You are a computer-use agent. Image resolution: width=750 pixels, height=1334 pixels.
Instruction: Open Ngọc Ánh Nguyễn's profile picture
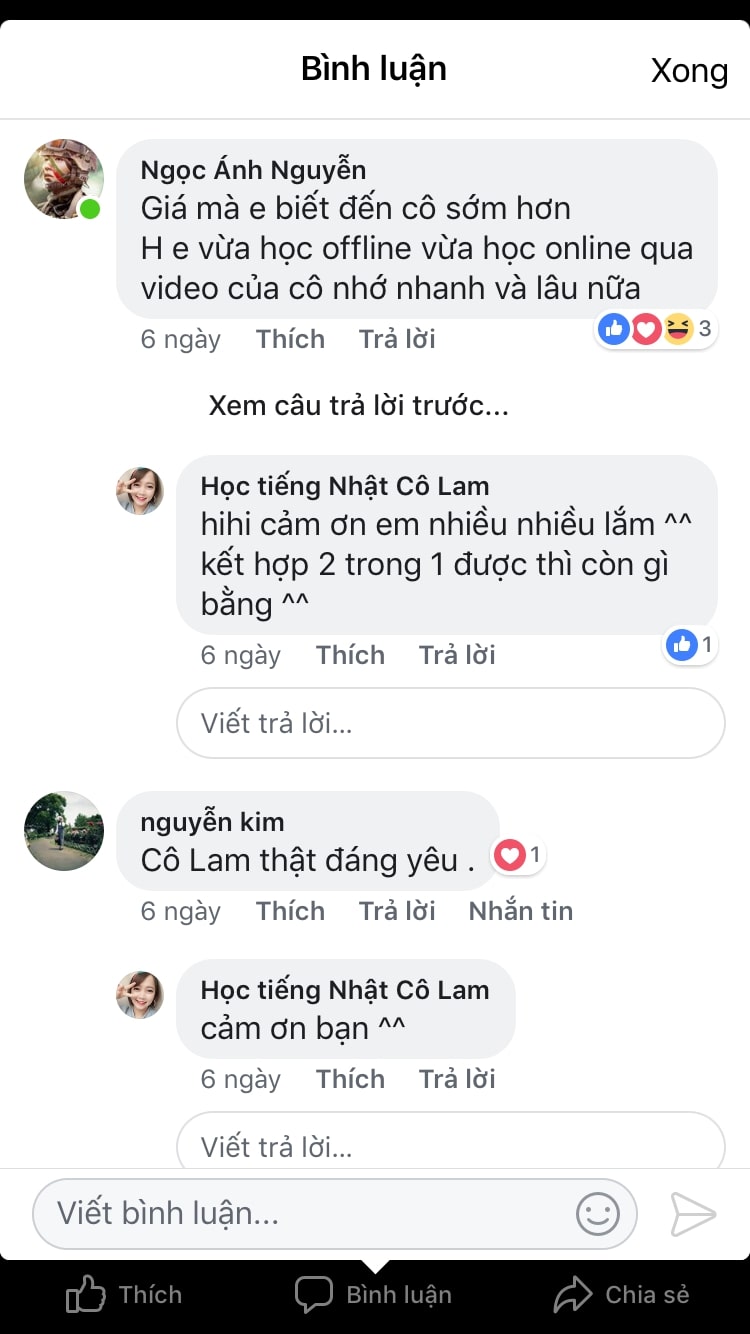(x=64, y=179)
